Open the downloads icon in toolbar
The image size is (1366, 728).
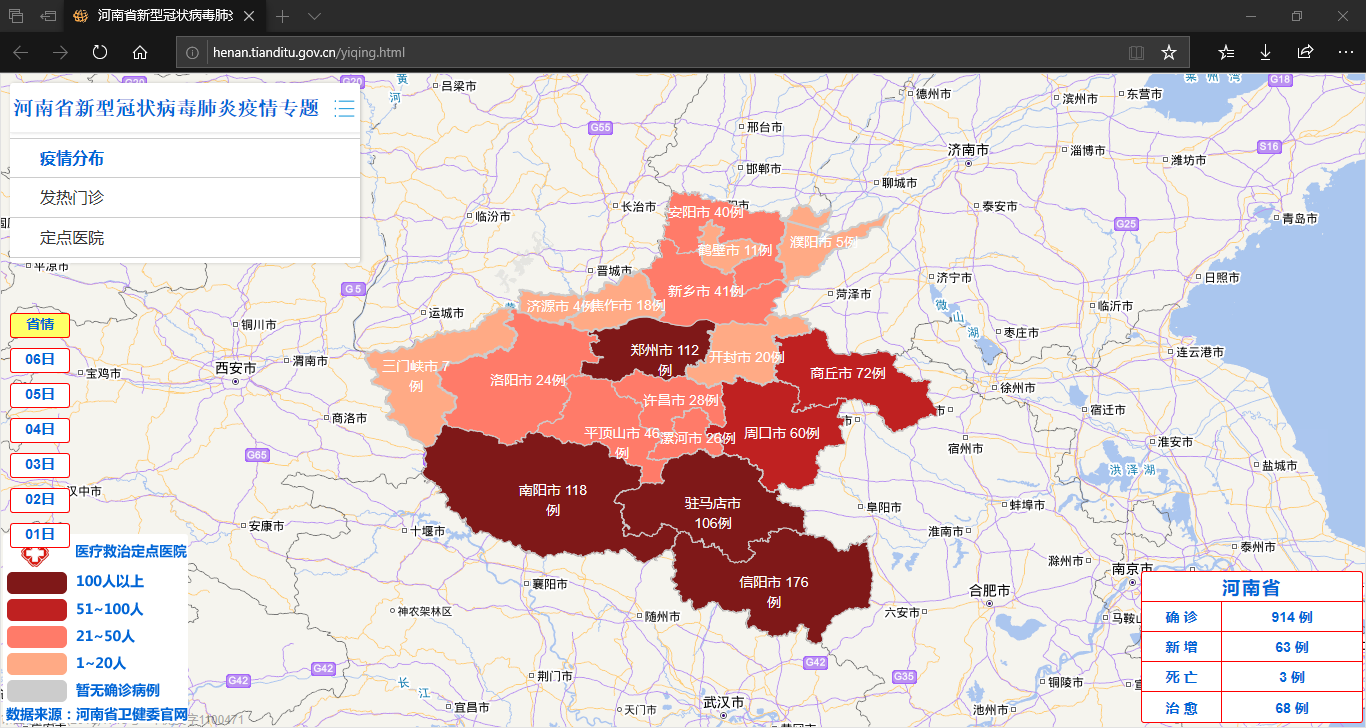point(1265,52)
